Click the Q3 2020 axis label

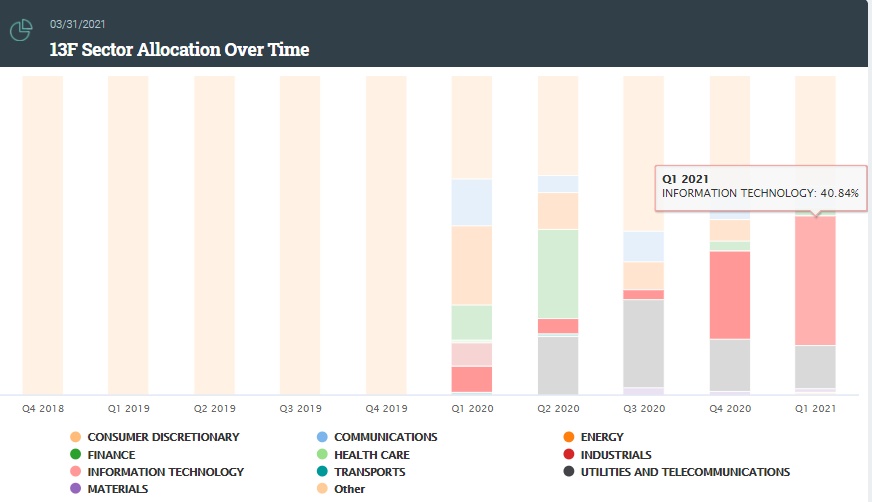pos(644,408)
